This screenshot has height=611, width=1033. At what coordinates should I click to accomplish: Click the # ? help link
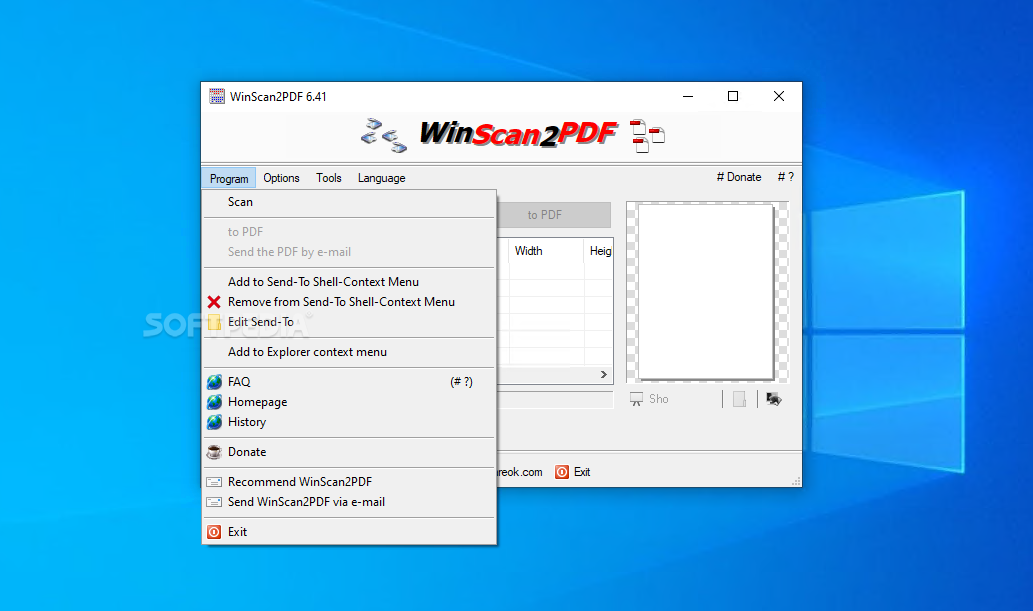[x=785, y=177]
